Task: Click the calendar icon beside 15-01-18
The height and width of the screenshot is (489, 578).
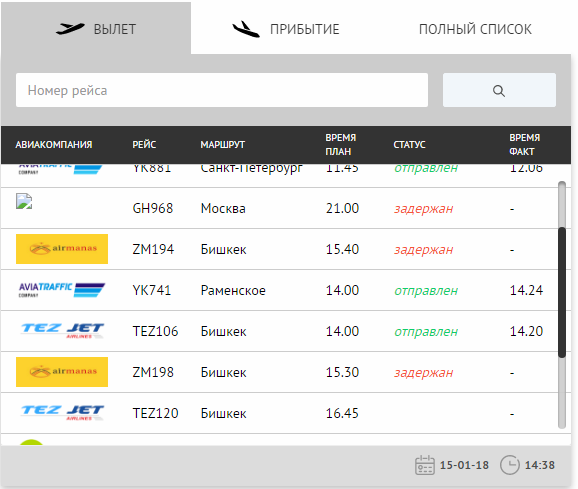Action: pyautogui.click(x=425, y=465)
